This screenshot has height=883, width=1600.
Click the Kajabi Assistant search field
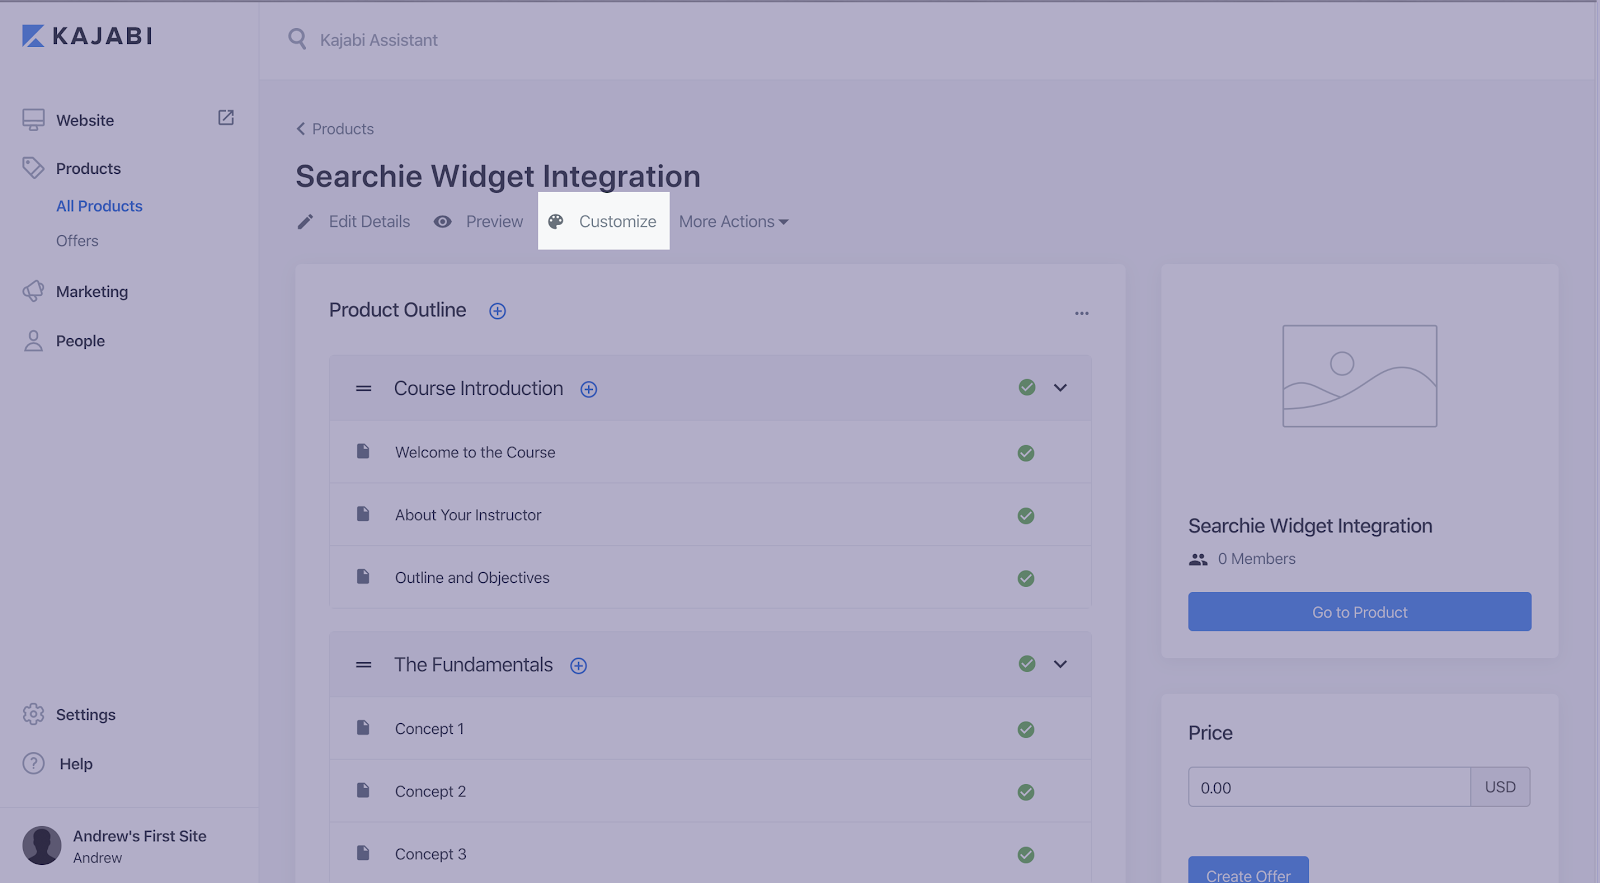tap(379, 40)
